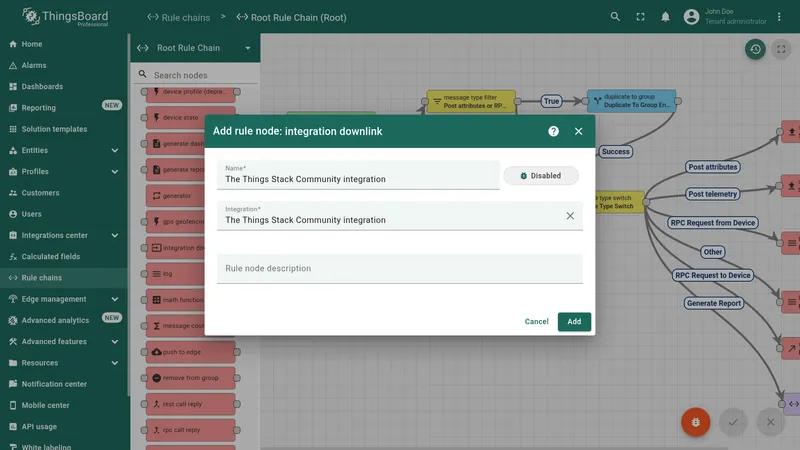
Task: Open the three-dot user menu
Action: point(779,17)
